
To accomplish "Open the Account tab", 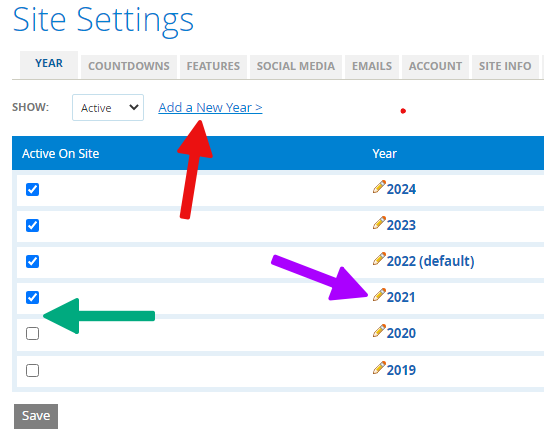I will tap(435, 66).
